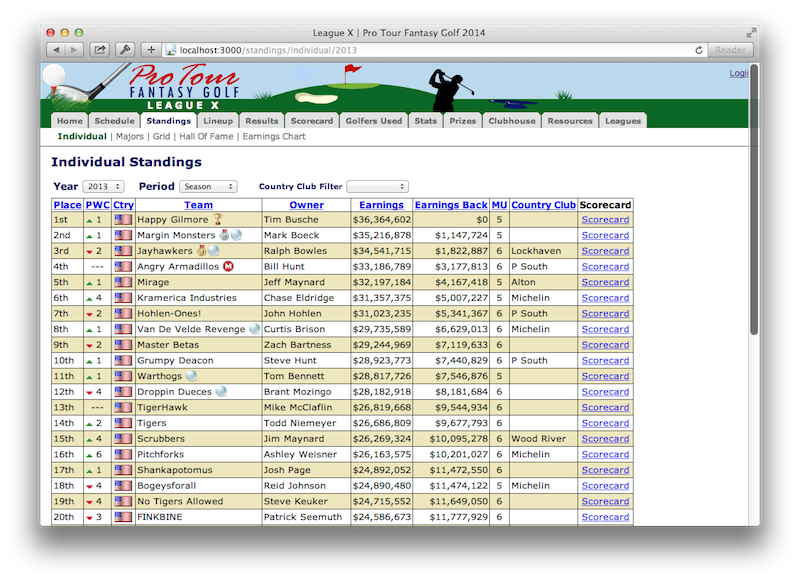Click the page's vertical scrollbar
The width and height of the screenshot is (800, 582).
[754, 200]
